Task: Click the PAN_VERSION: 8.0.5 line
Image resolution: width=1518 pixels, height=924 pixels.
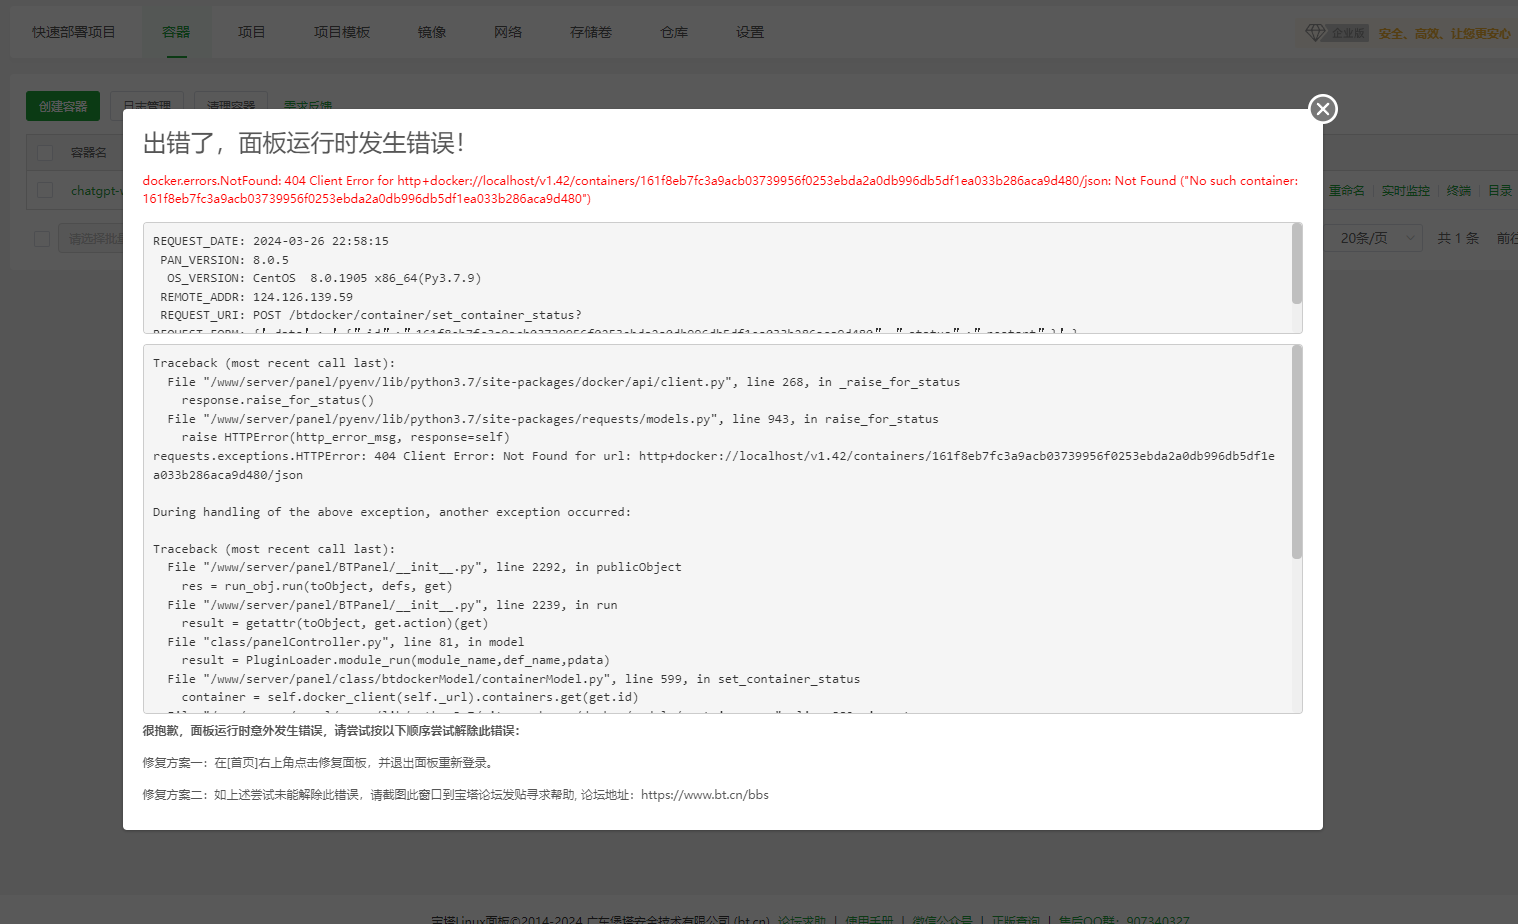Action: pyautogui.click(x=224, y=260)
